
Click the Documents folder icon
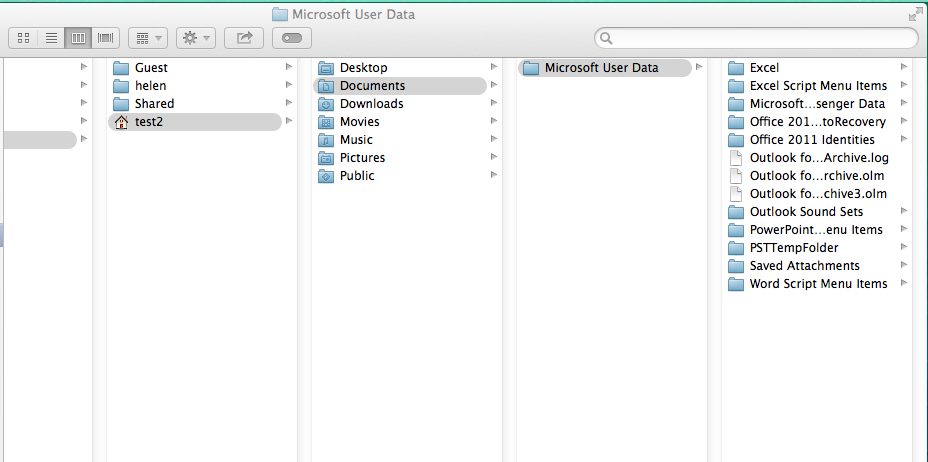click(326, 86)
